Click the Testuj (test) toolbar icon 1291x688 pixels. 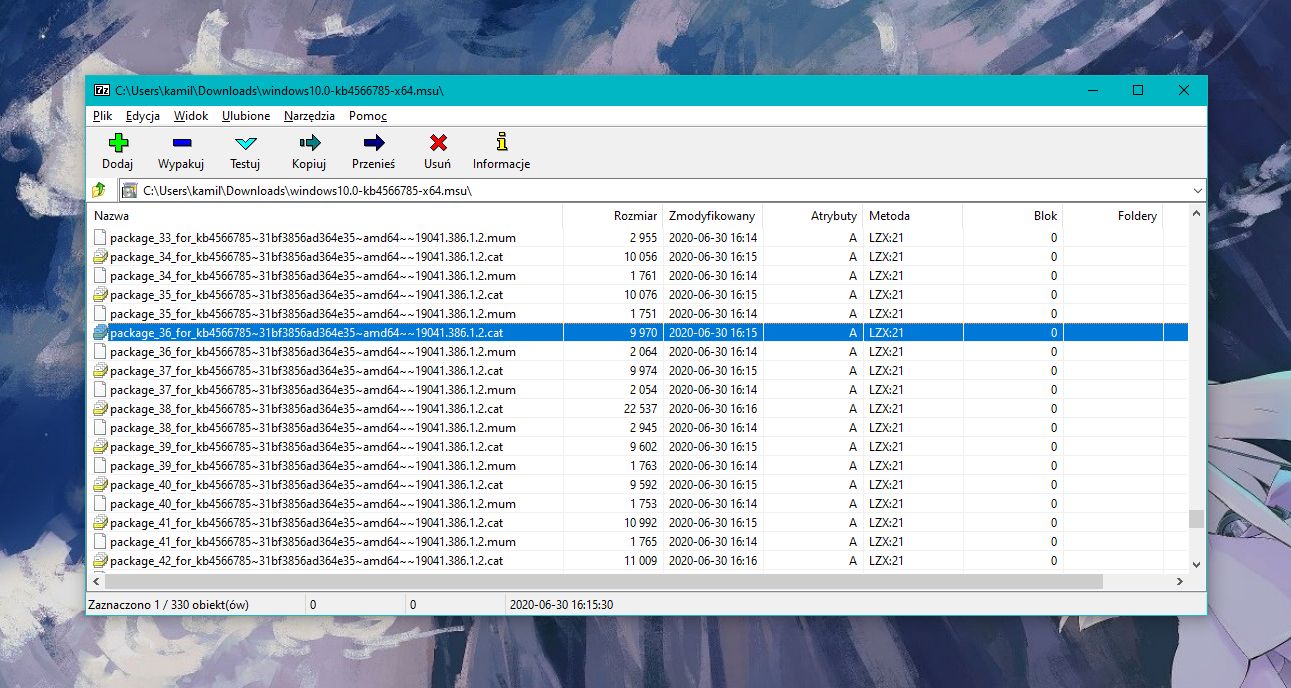point(245,143)
